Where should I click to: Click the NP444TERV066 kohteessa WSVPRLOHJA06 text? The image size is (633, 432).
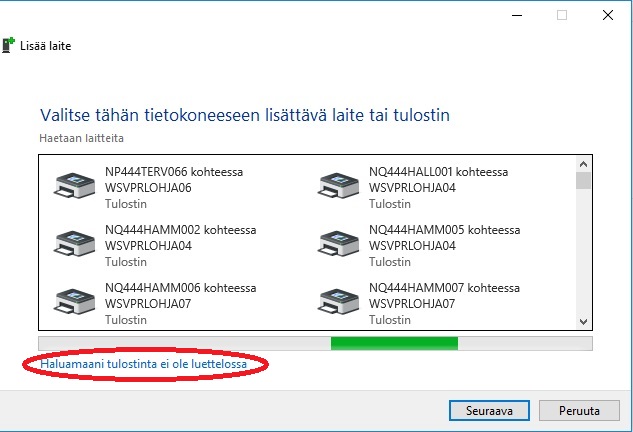pos(174,180)
